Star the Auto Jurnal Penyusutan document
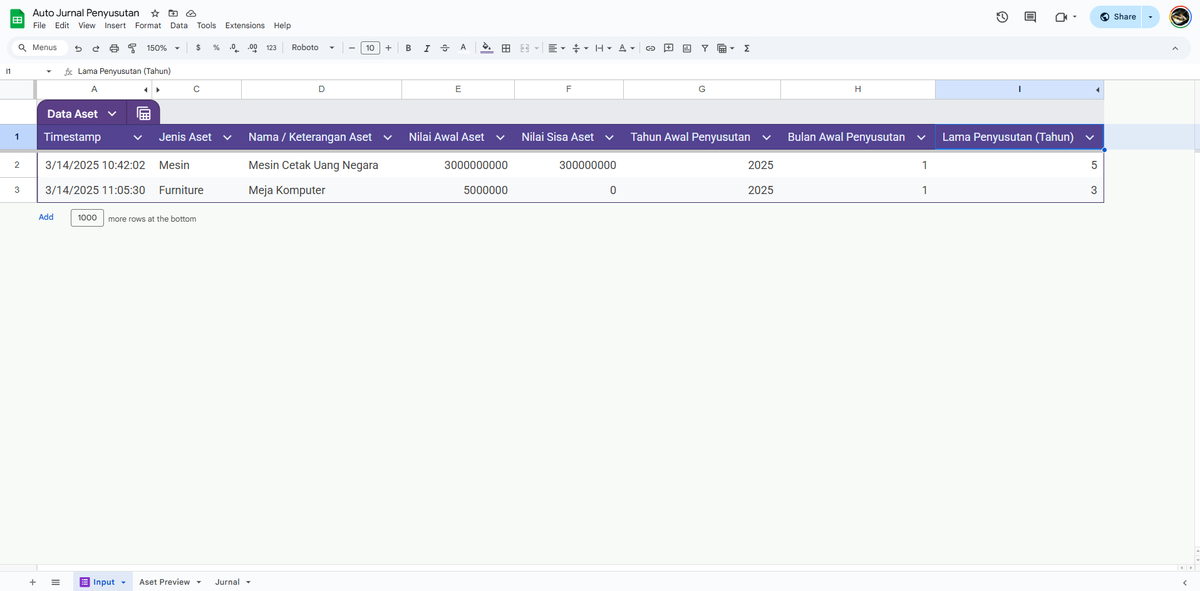 click(x=155, y=13)
